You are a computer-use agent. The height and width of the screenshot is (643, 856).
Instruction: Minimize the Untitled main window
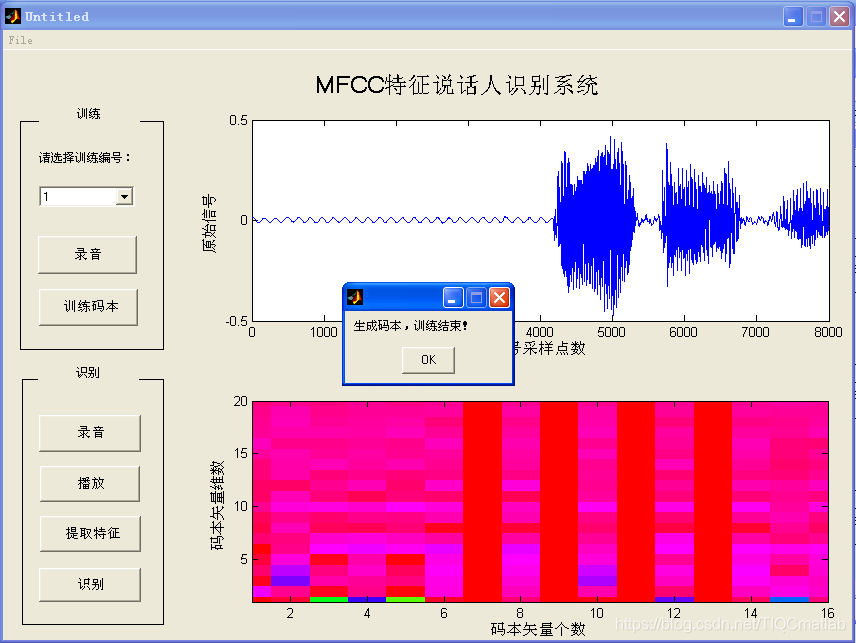coord(793,16)
